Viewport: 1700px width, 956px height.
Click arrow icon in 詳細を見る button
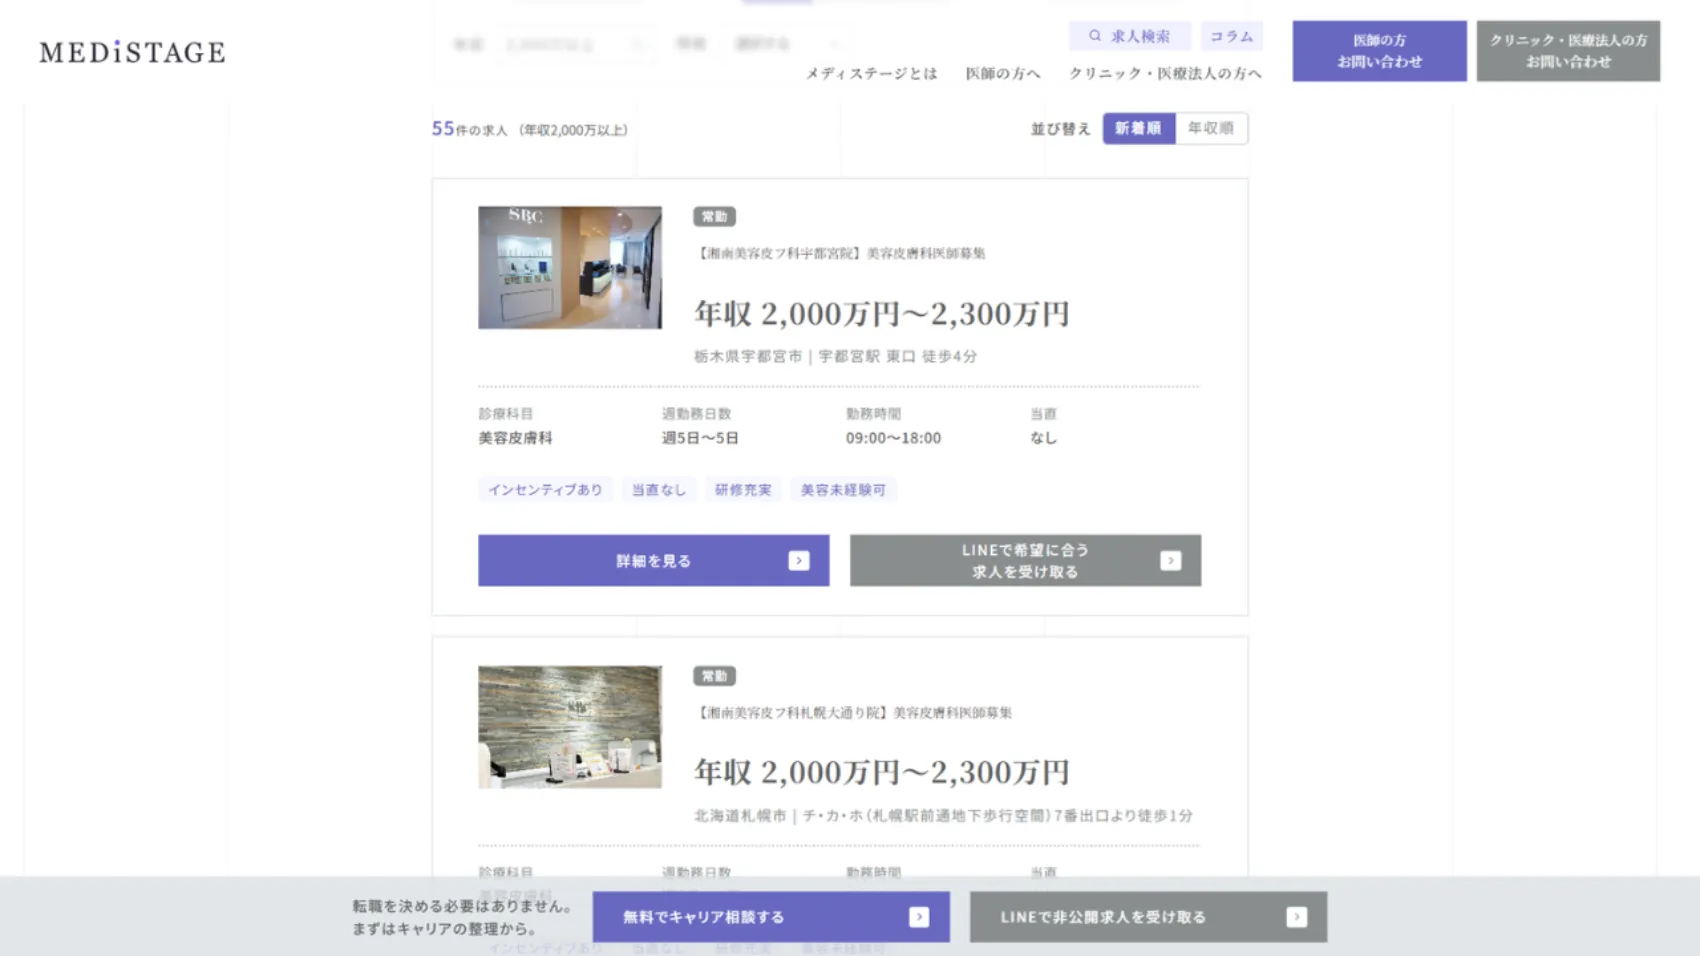click(799, 561)
